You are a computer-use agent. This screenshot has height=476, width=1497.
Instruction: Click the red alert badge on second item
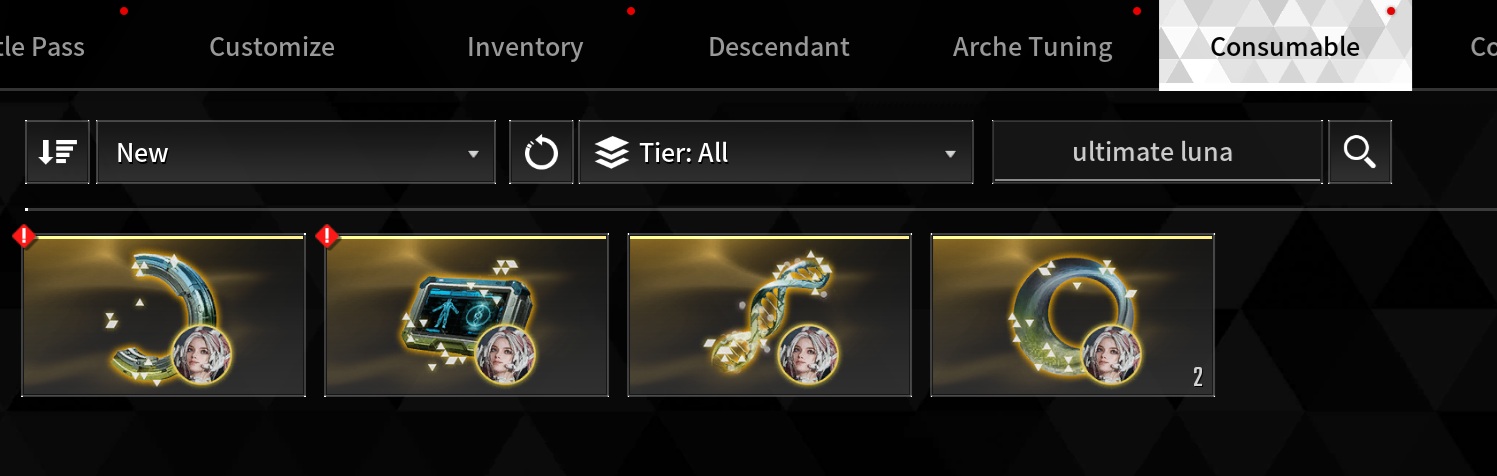click(327, 237)
